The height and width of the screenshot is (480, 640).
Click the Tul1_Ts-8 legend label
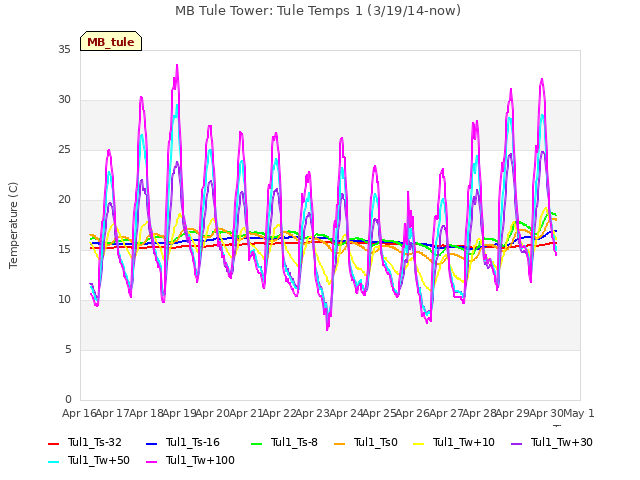pyautogui.click(x=294, y=442)
